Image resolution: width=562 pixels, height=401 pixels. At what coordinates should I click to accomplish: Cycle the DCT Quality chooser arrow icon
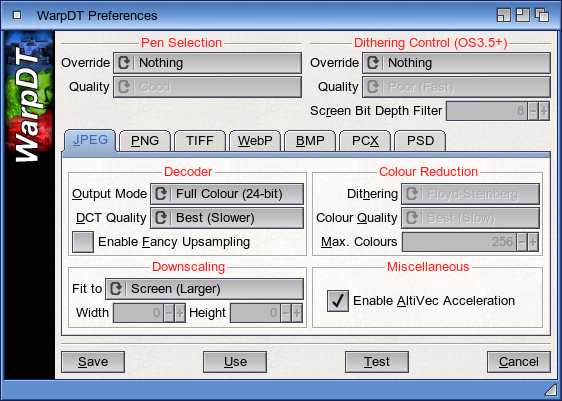pyautogui.click(x=161, y=218)
